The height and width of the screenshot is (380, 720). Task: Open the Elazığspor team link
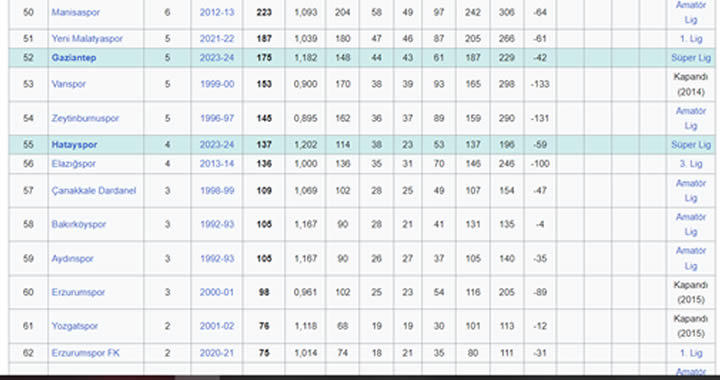[73, 164]
